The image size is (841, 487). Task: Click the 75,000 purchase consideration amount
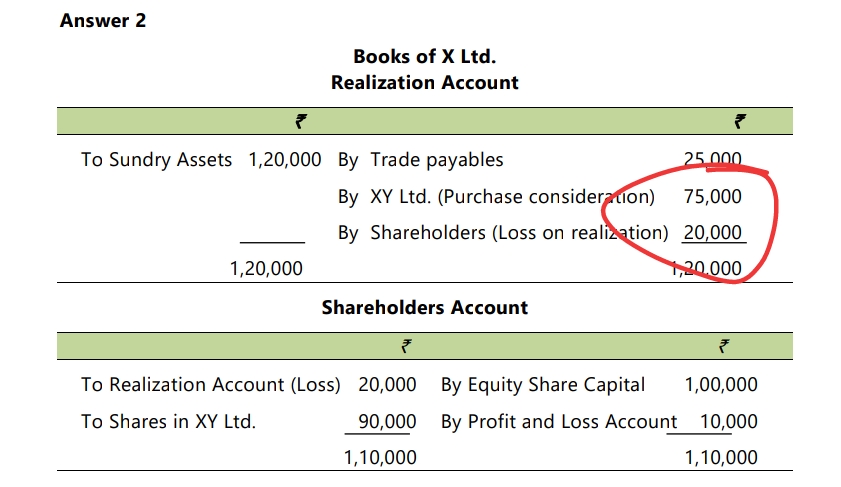tap(713, 196)
